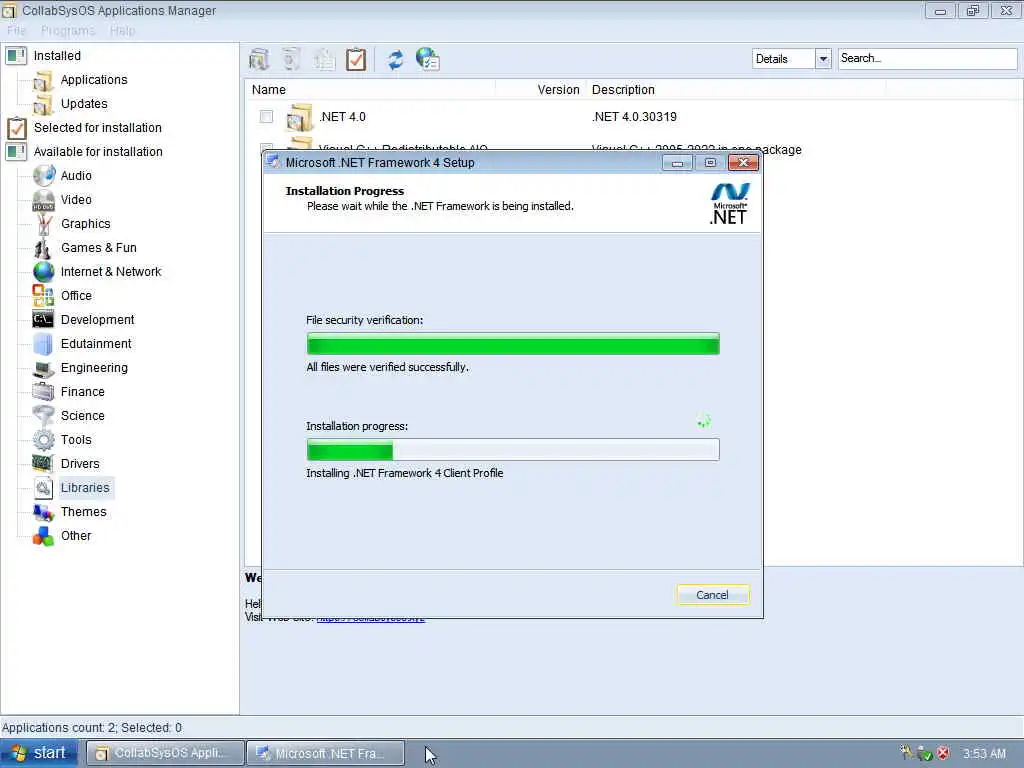This screenshot has width=1024, height=768.
Task: Click the Windows start button
Action: pyautogui.click(x=39, y=753)
